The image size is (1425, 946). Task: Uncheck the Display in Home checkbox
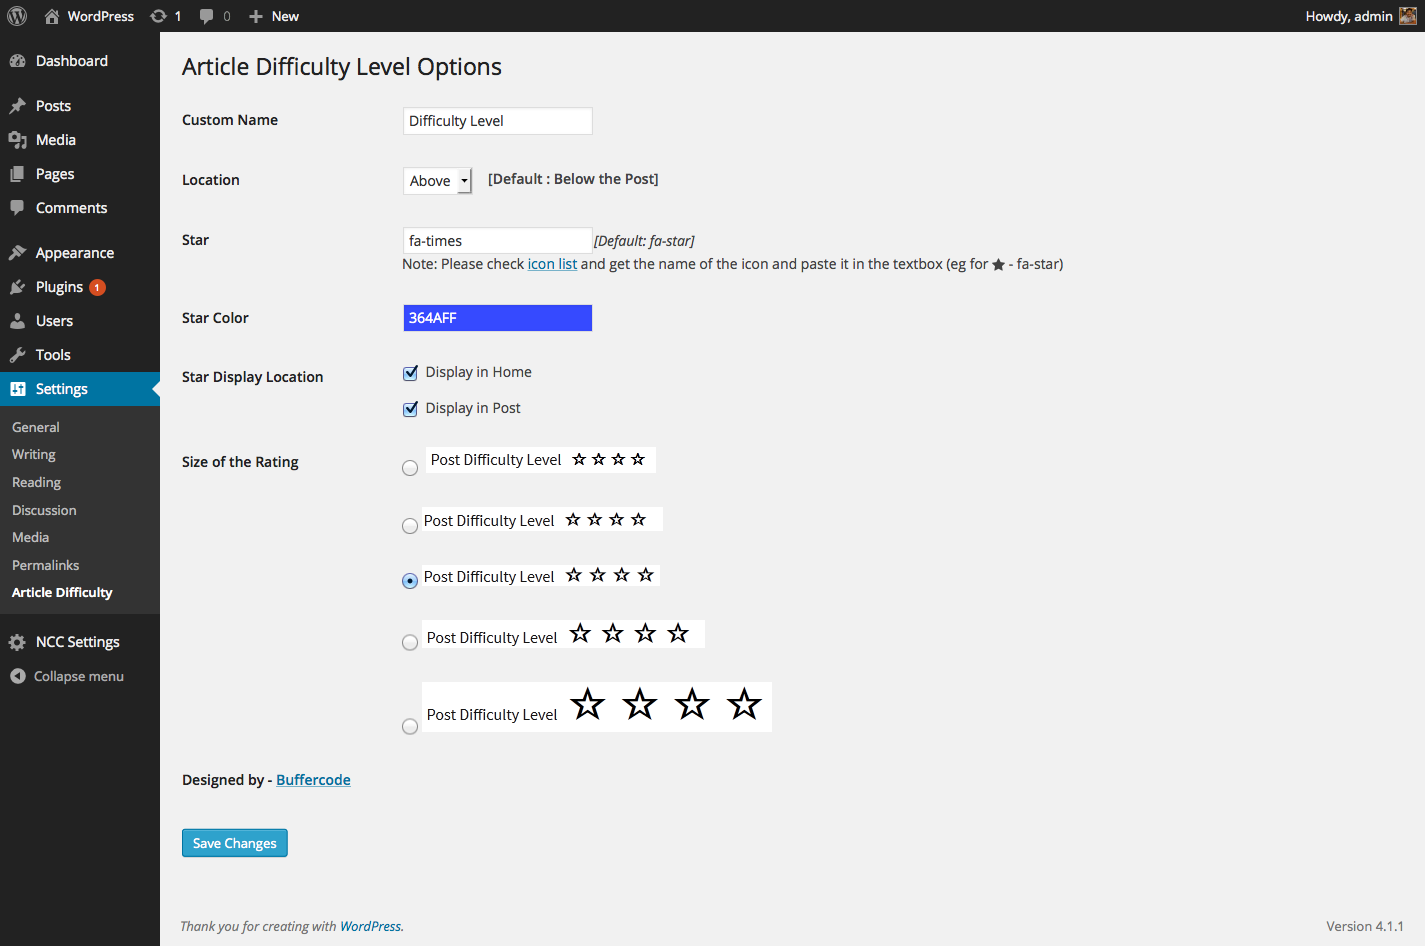point(410,373)
